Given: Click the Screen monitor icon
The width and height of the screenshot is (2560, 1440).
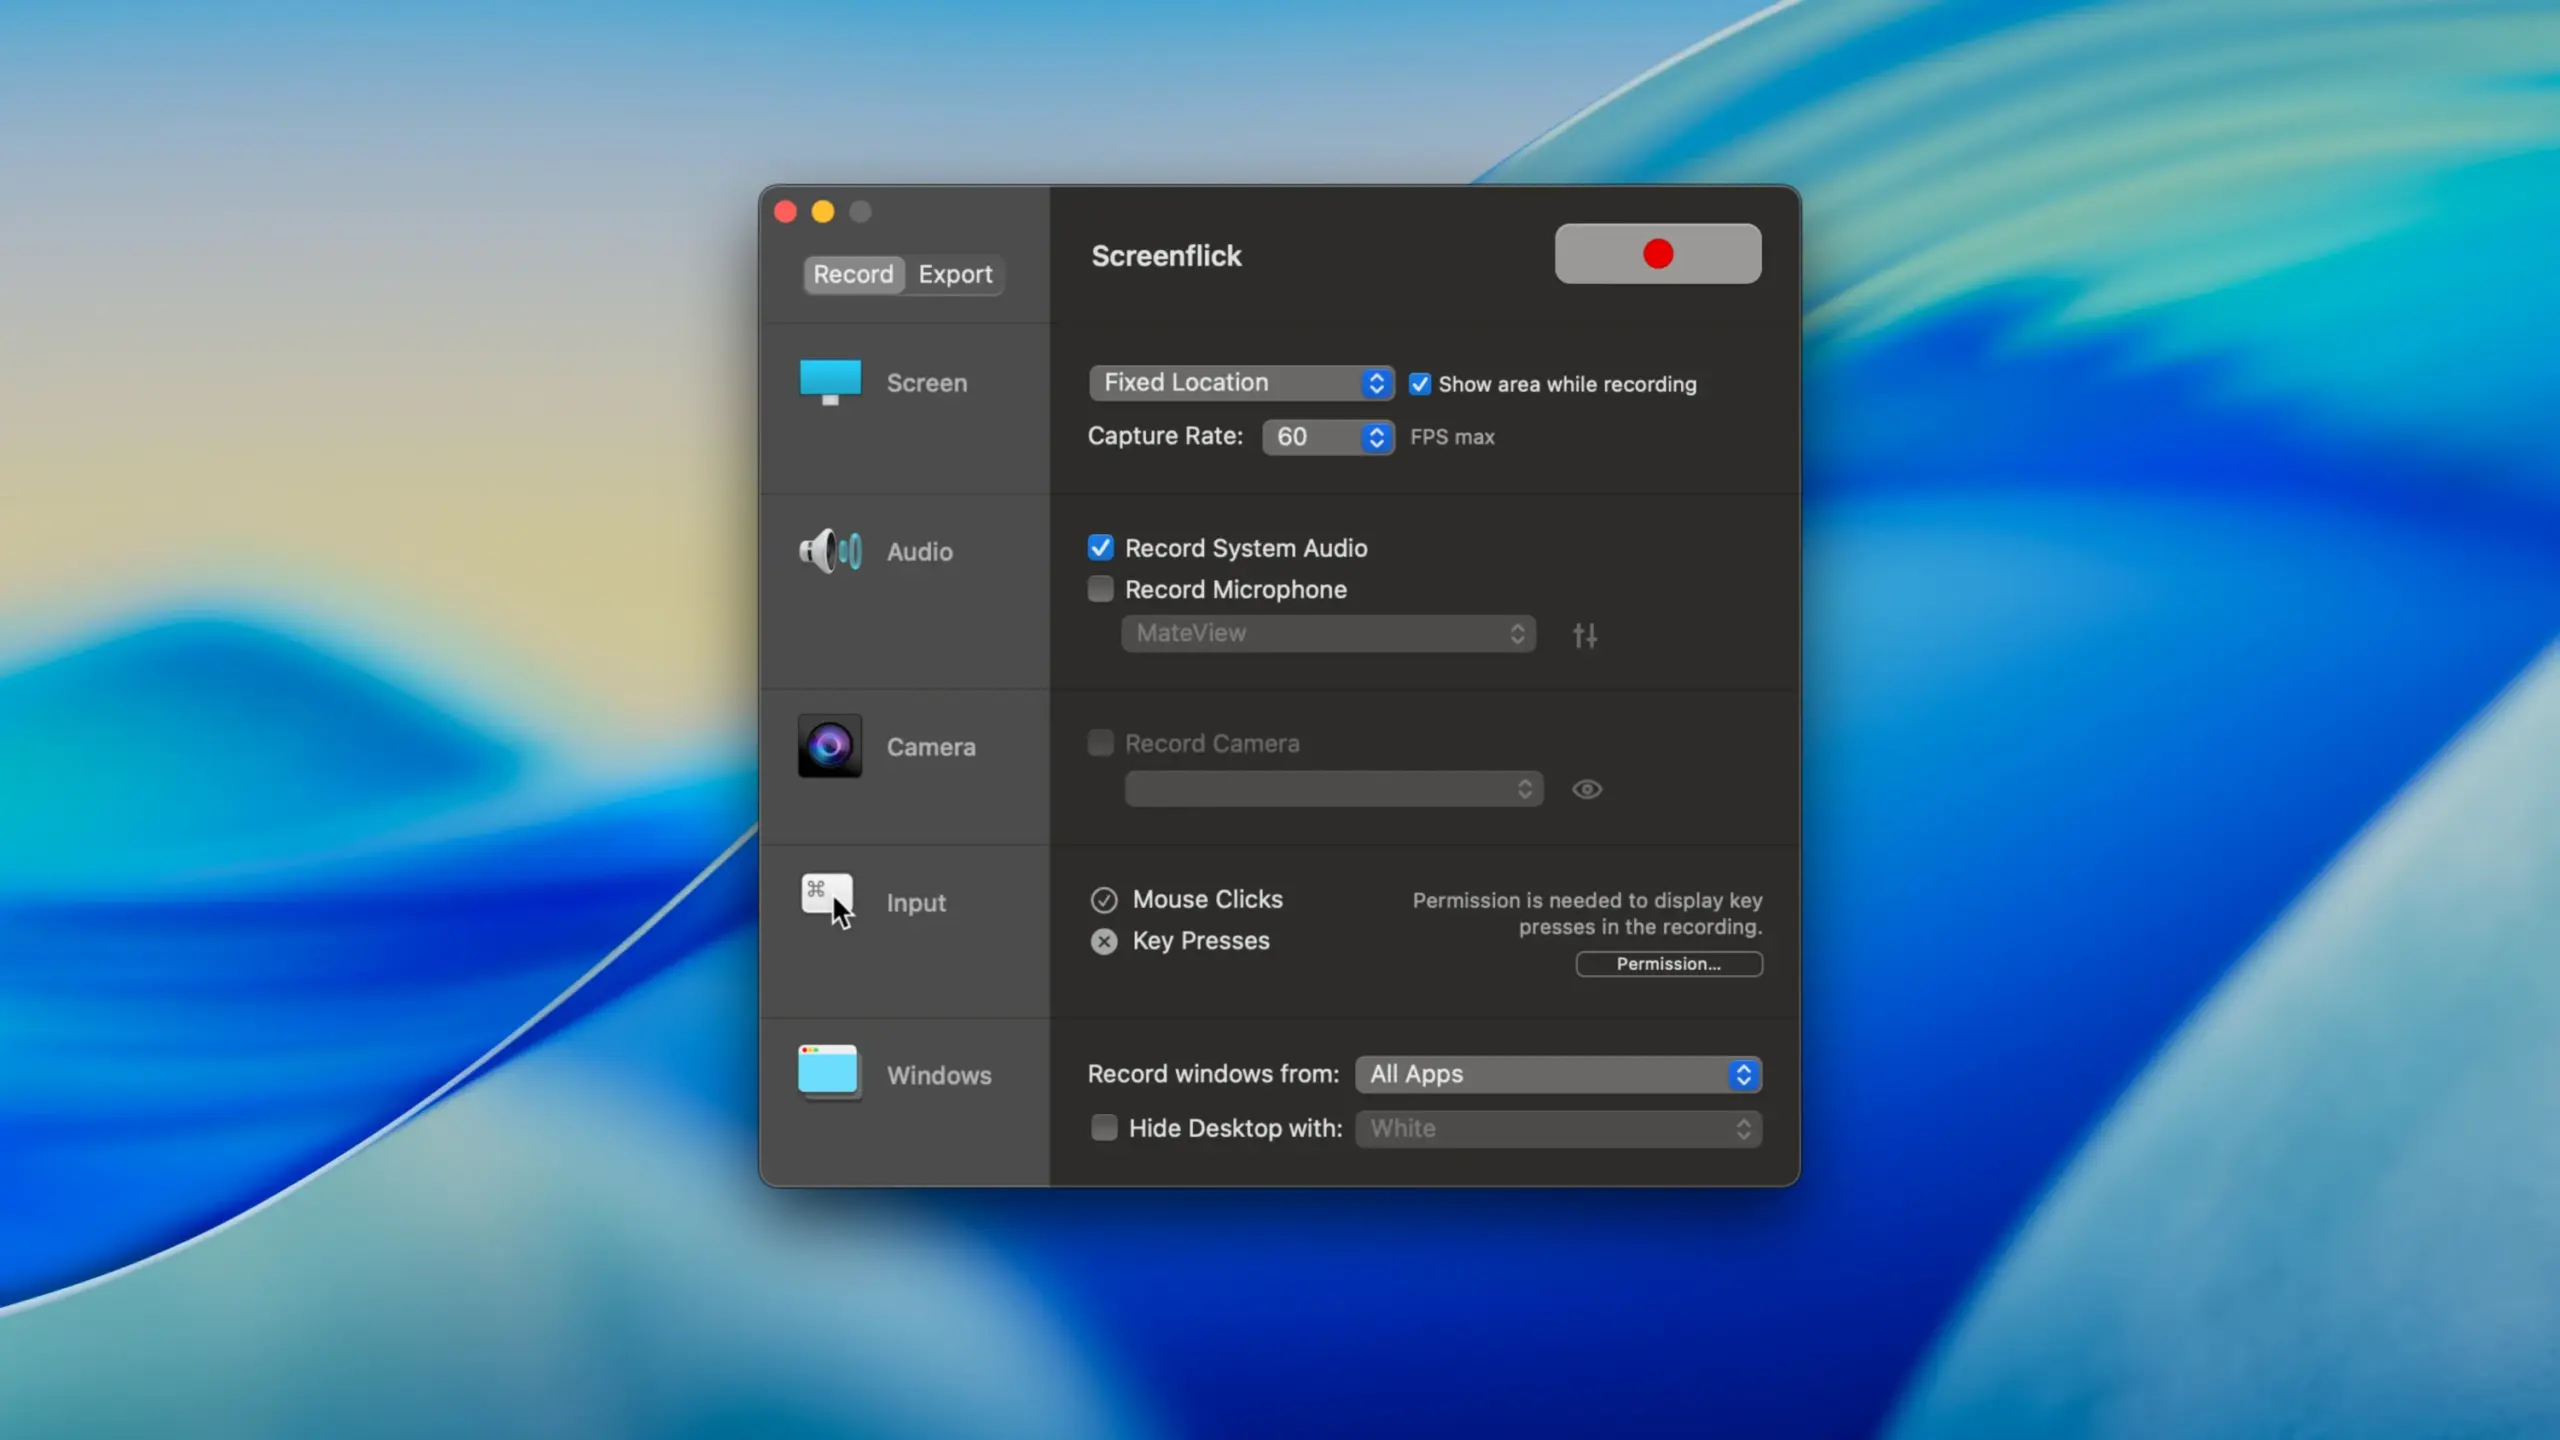Looking at the screenshot, I should click(830, 382).
